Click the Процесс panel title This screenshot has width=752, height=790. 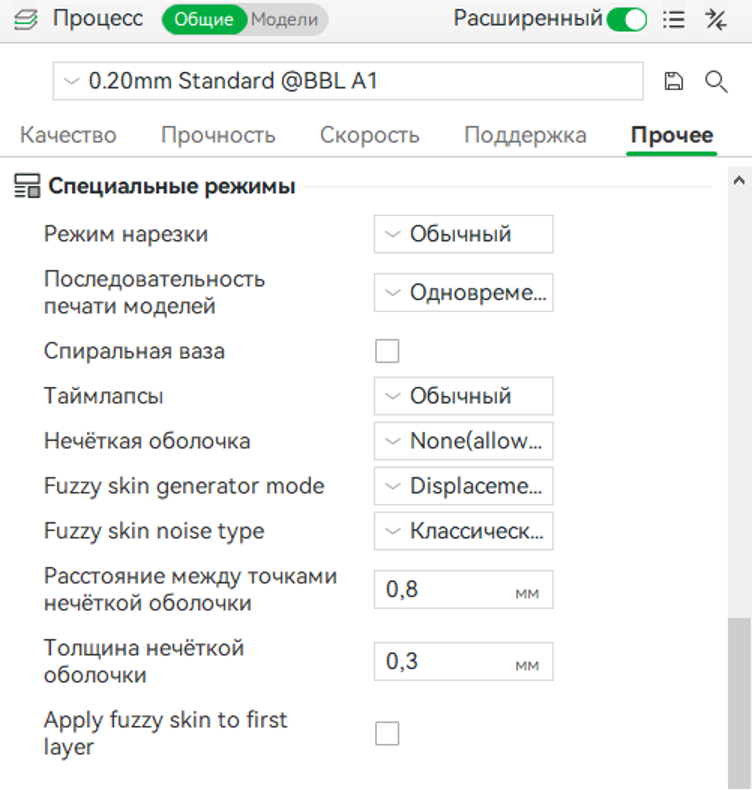[x=98, y=19]
